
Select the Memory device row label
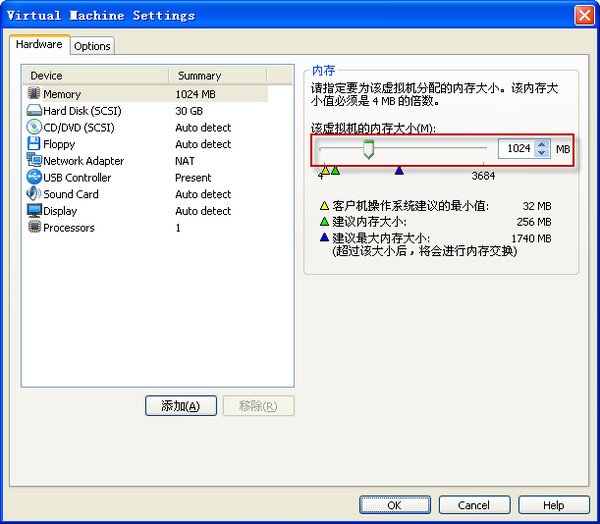[x=62, y=94]
